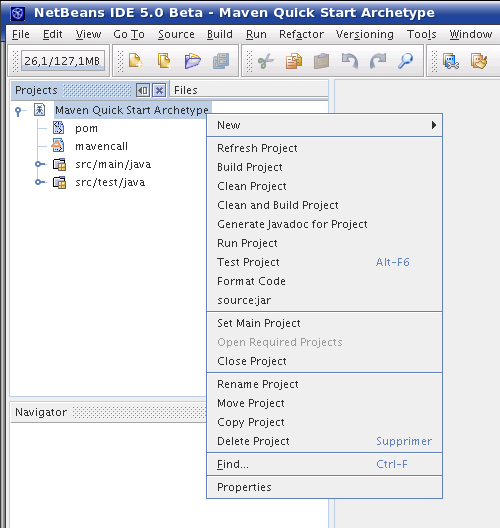Select Clean Project menu entry
This screenshot has width=500, height=528.
click(x=324, y=186)
